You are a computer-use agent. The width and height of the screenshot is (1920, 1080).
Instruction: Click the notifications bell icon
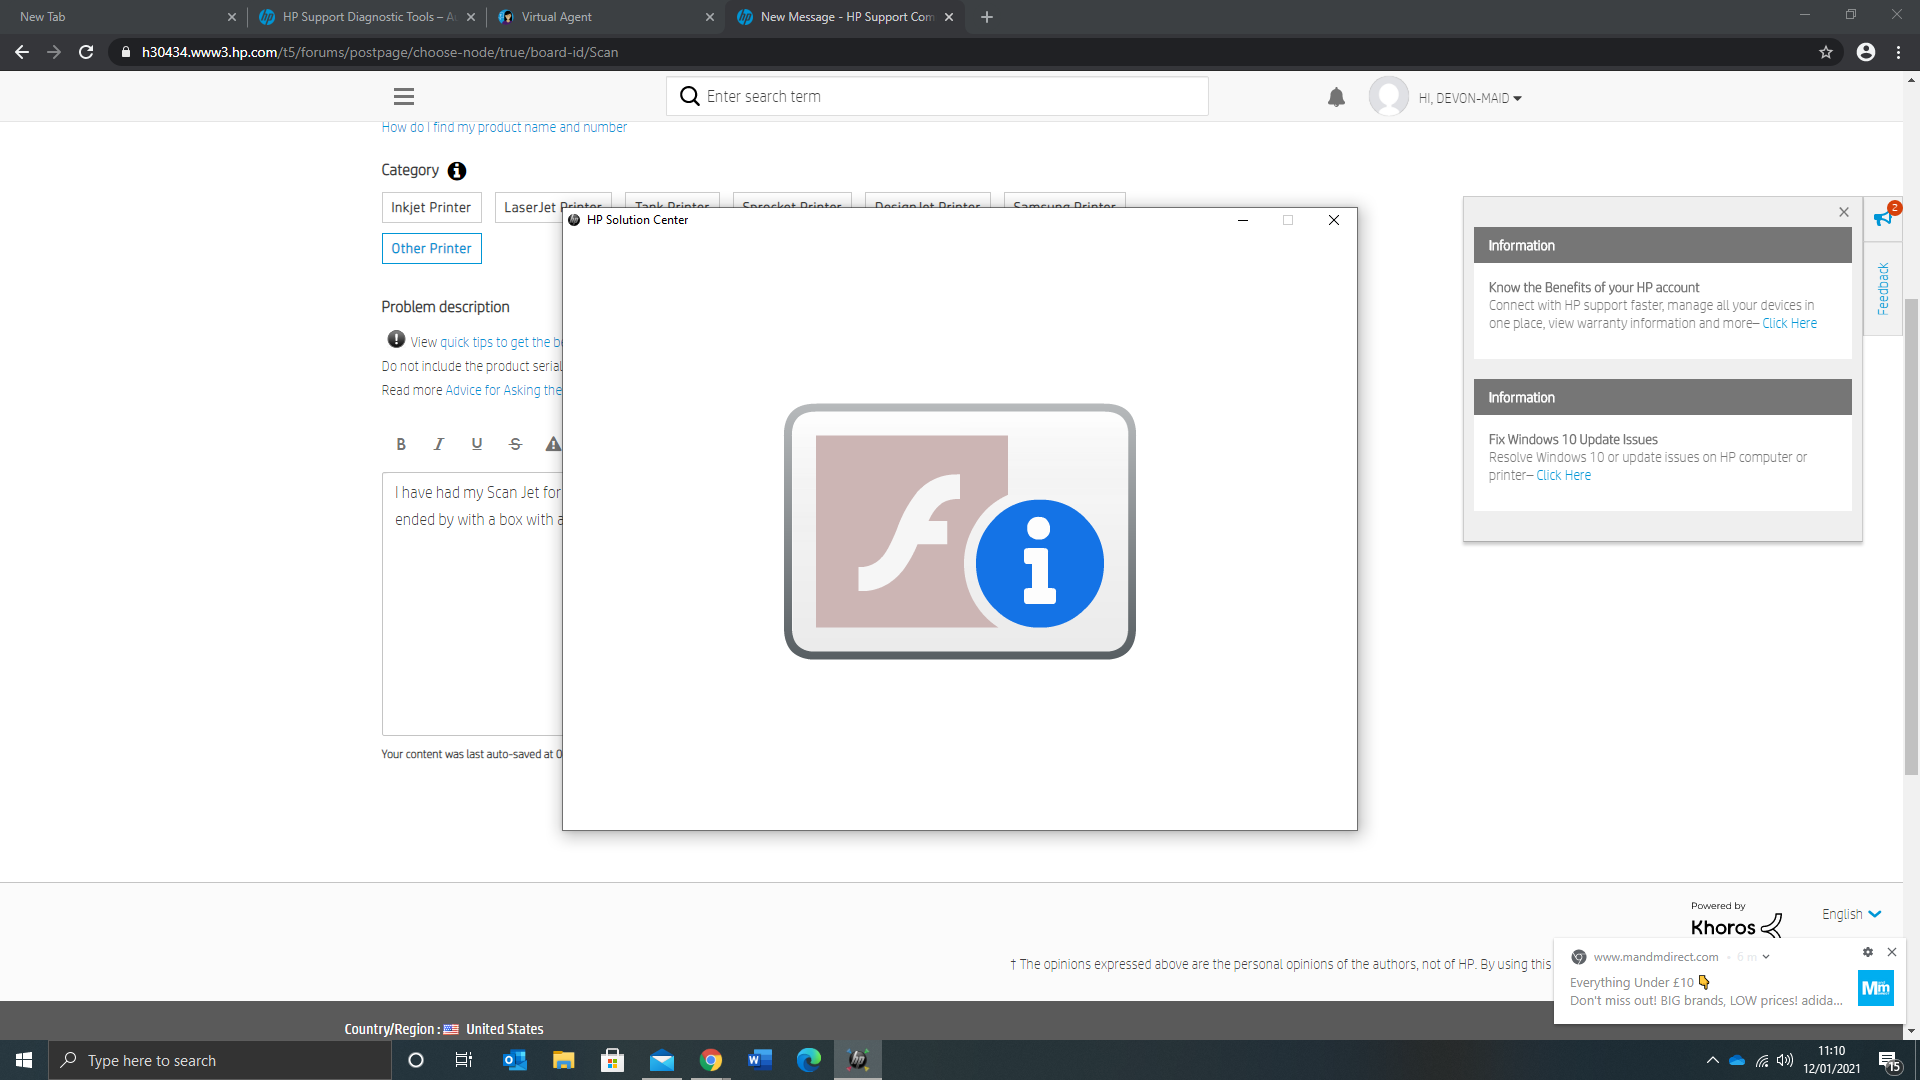tap(1336, 97)
